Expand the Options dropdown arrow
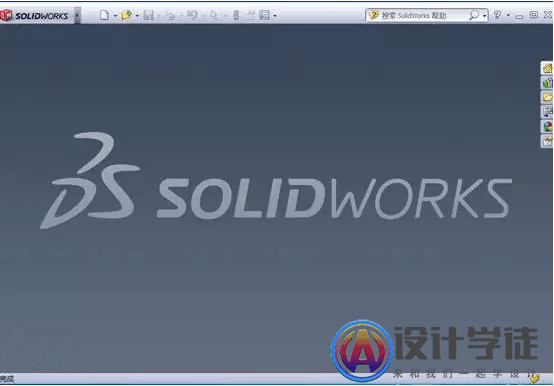Screen dimensions: 554x386 (x=275, y=16)
